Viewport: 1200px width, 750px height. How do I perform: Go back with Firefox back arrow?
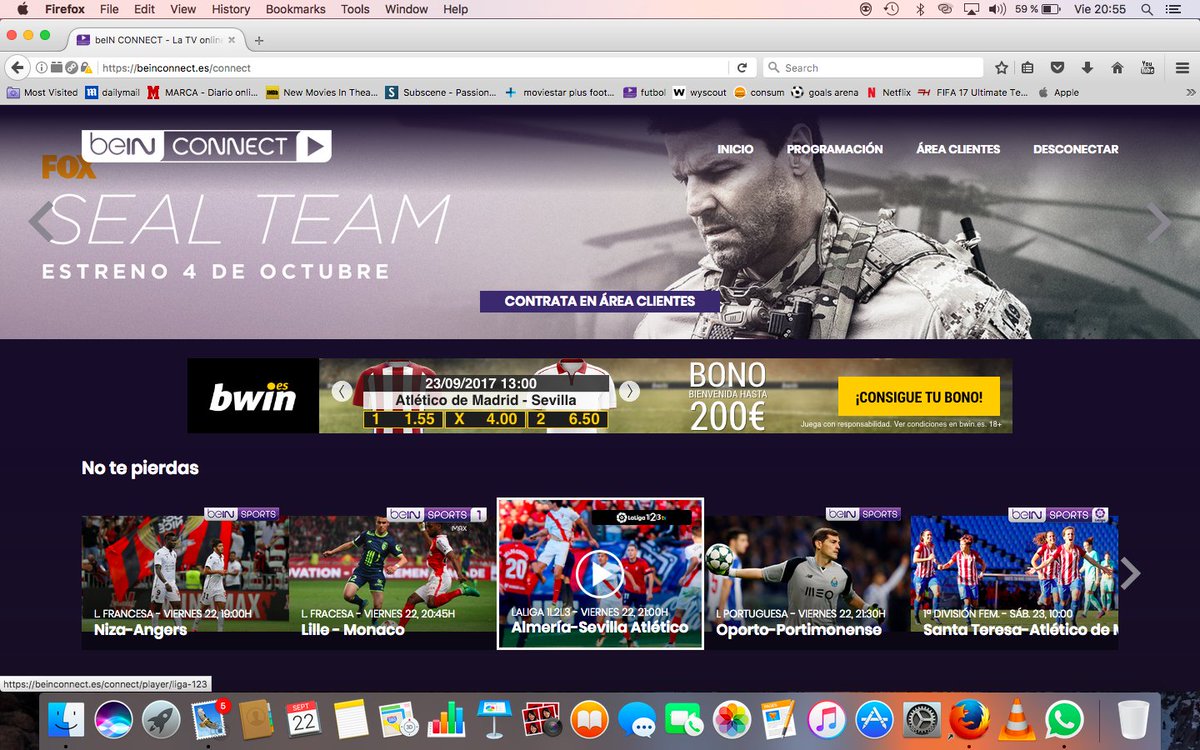[x=17, y=68]
